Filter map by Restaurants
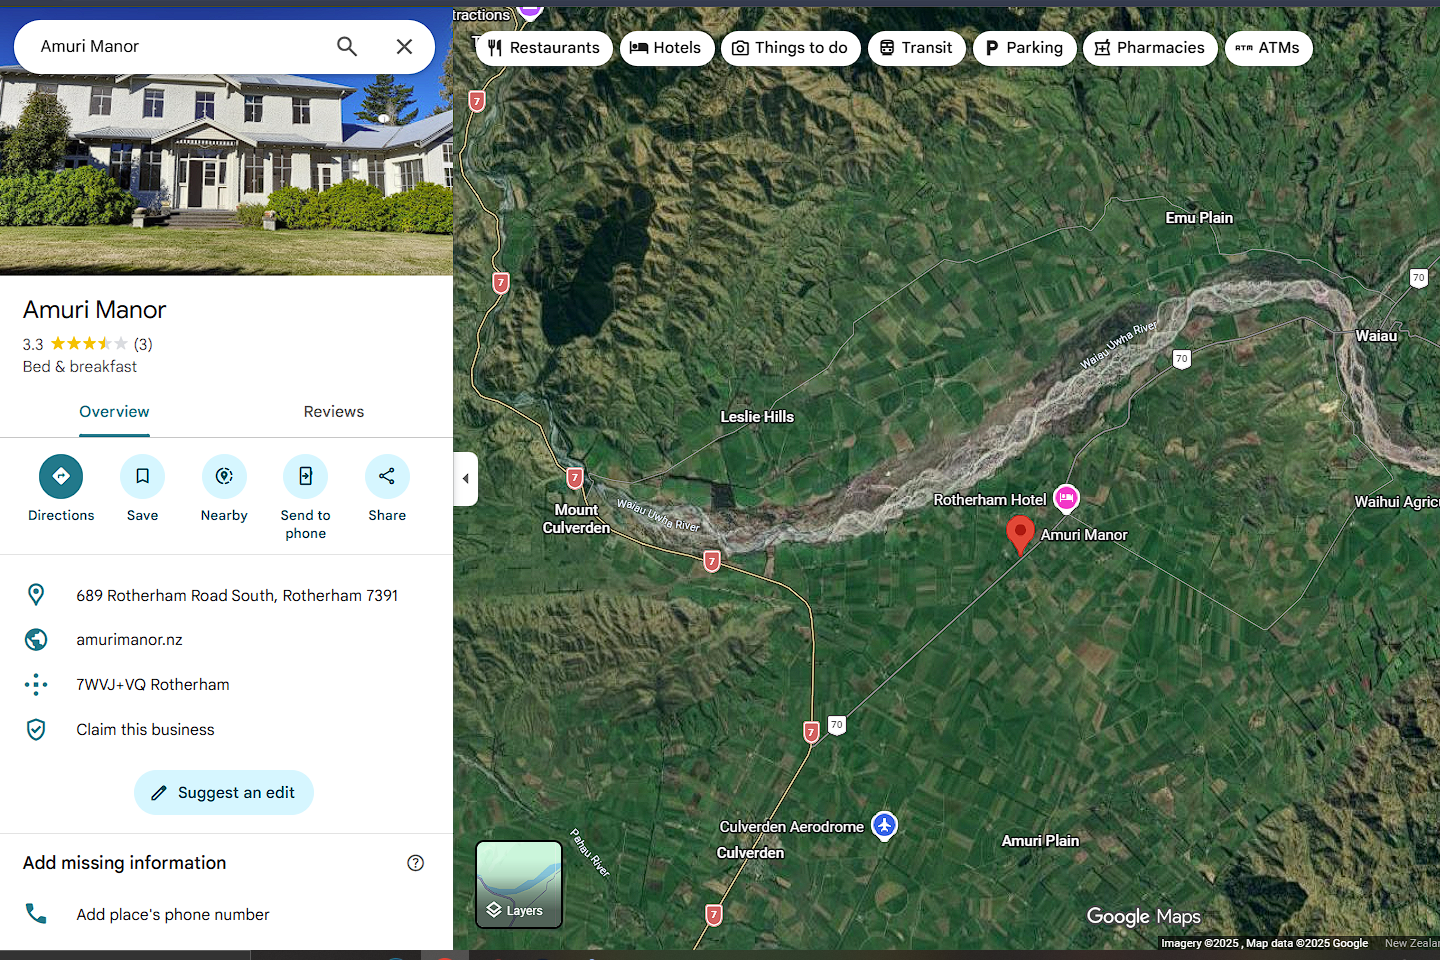Viewport: 1440px width, 960px height. (x=544, y=48)
